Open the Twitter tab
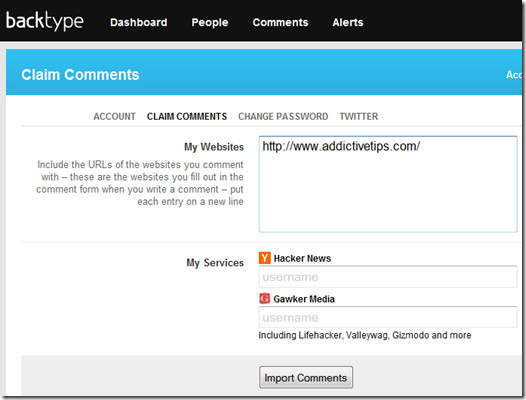The image size is (526, 400). click(359, 116)
